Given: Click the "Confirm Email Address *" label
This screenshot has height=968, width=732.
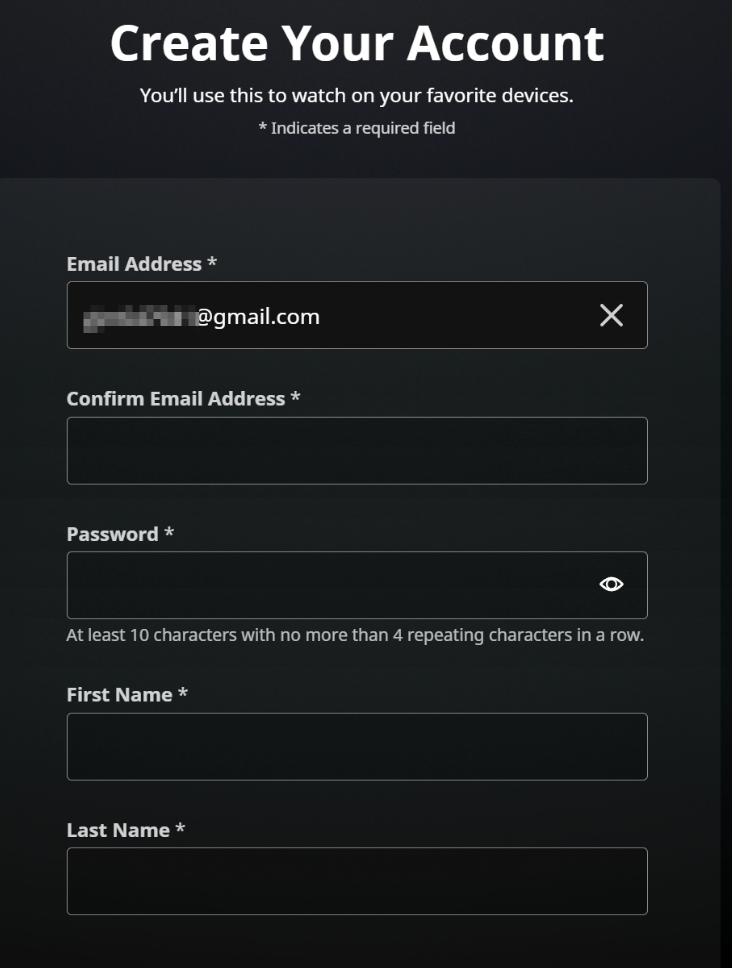Looking at the screenshot, I should click(176, 399).
